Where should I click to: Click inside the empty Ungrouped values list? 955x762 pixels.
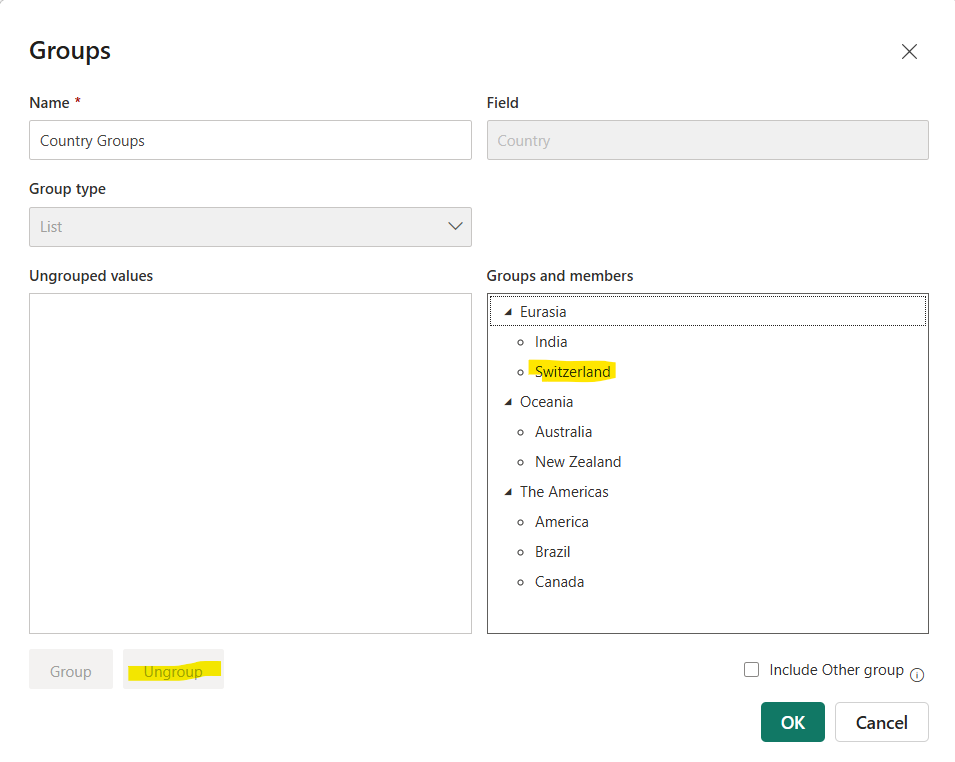(250, 460)
